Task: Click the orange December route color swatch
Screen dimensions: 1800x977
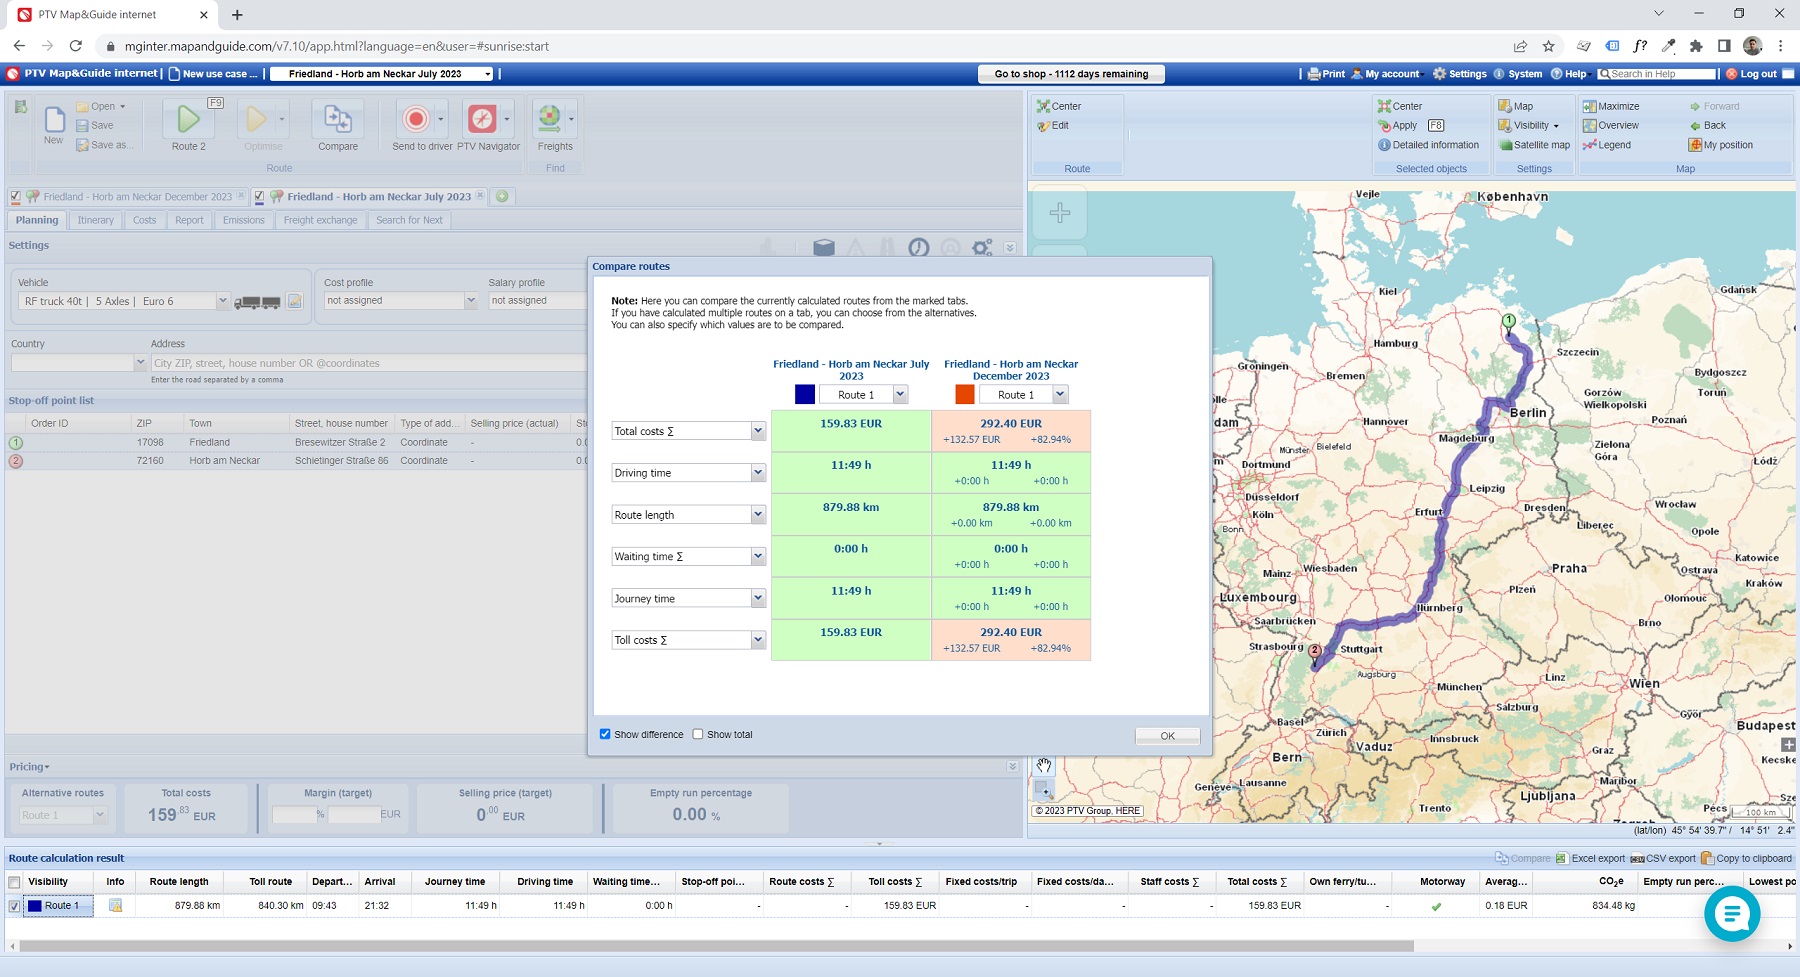Action: 965,395
